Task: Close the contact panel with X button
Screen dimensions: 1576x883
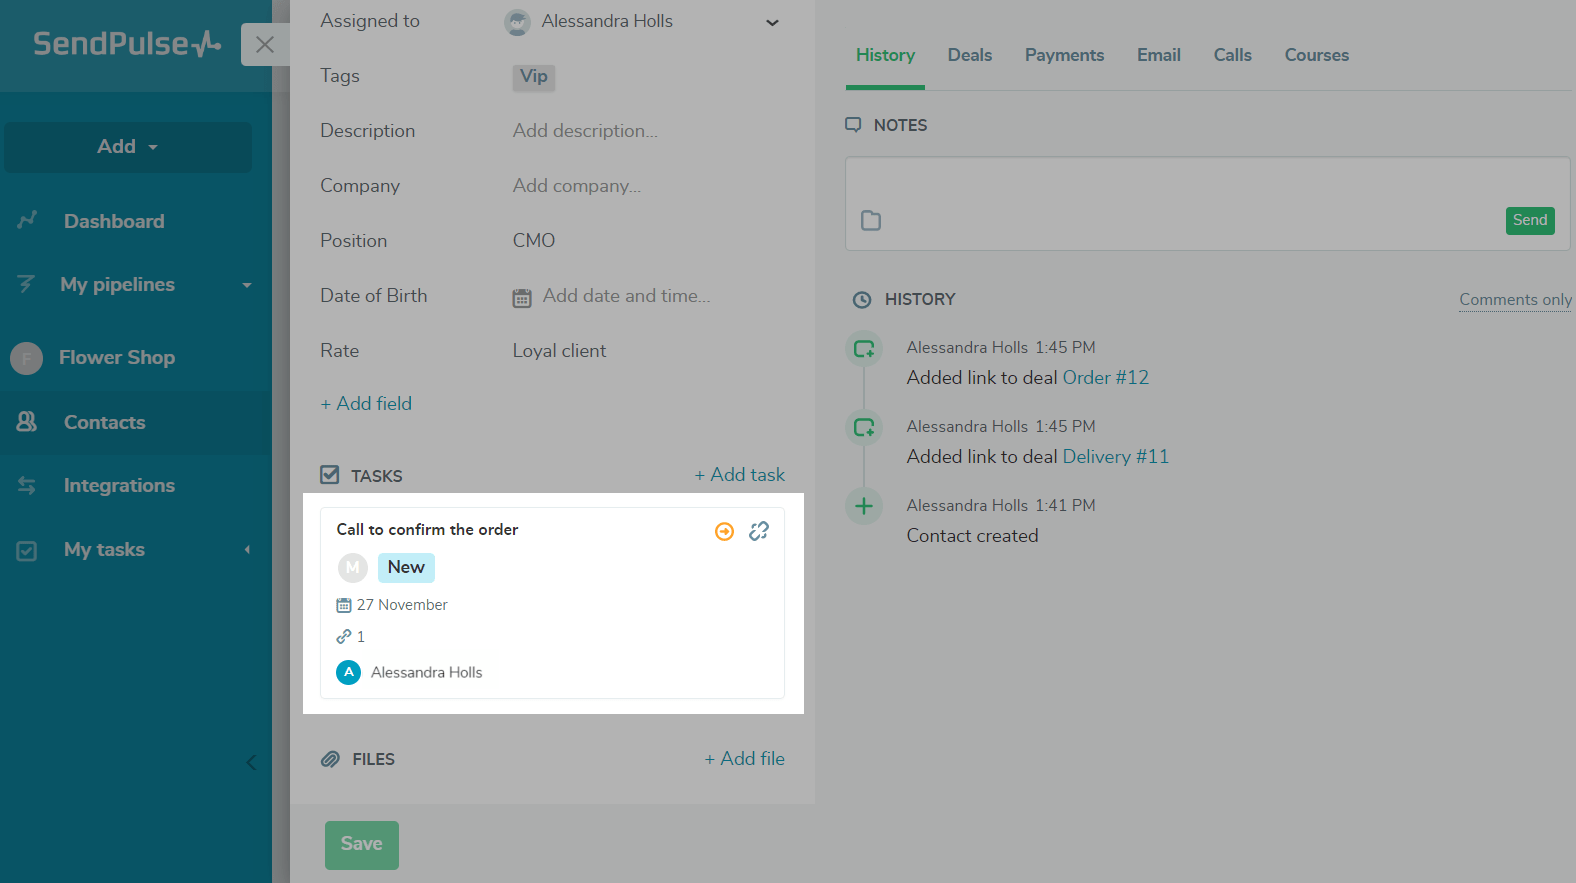Action: [265, 45]
